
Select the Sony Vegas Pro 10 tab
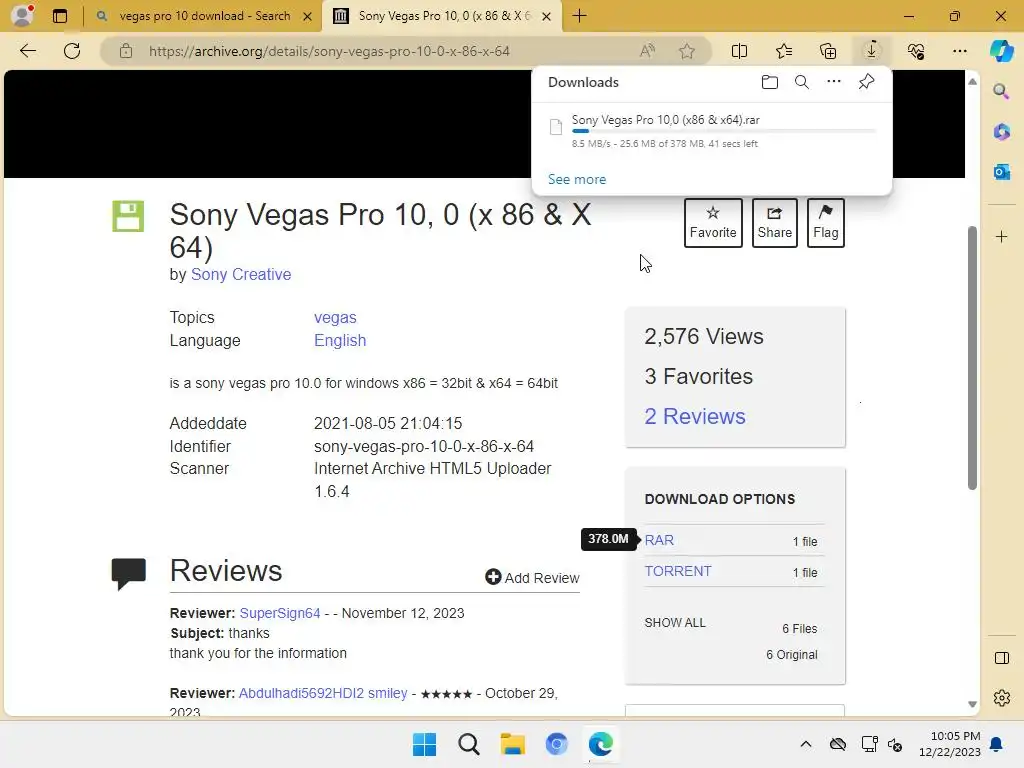click(444, 16)
